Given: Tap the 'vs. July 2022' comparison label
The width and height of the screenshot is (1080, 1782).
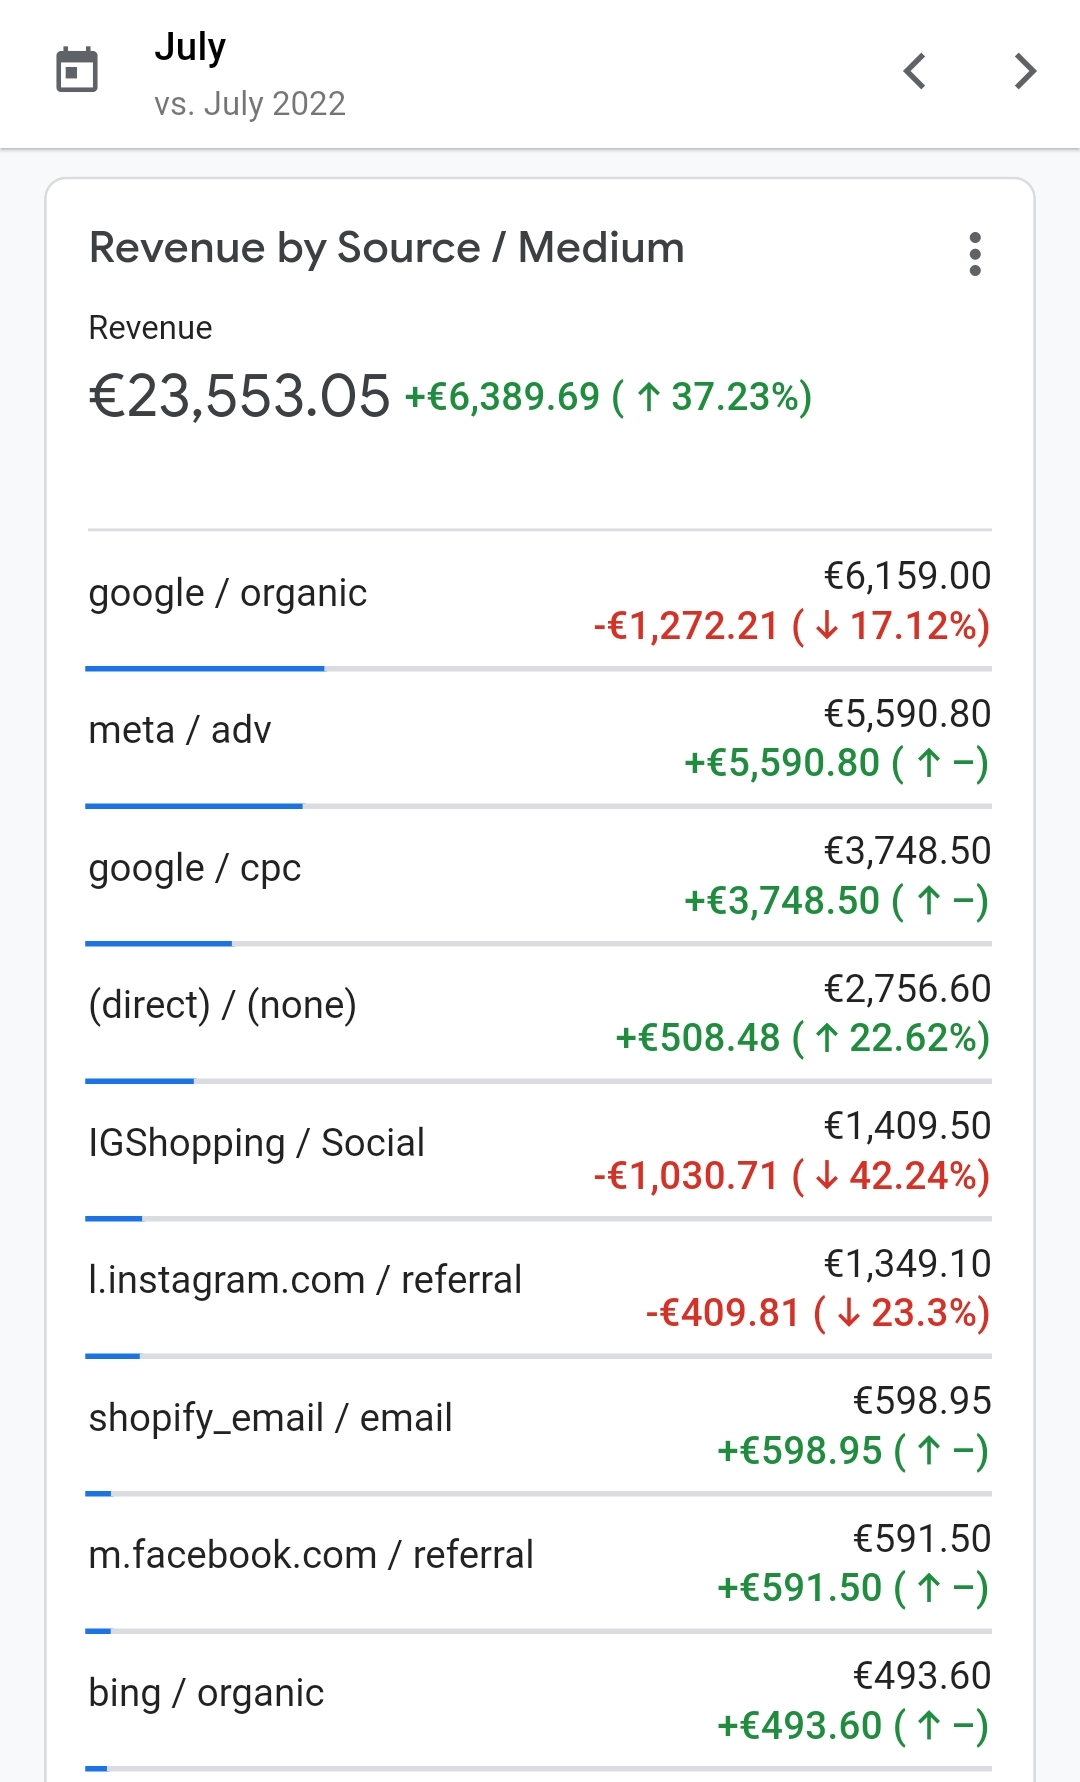Looking at the screenshot, I should point(250,103).
